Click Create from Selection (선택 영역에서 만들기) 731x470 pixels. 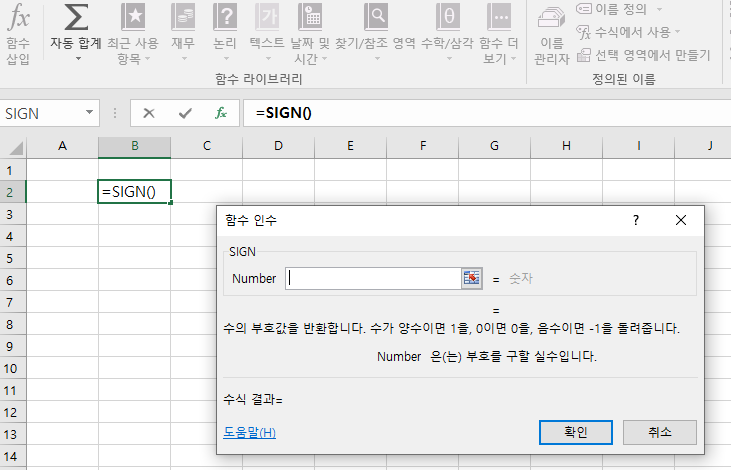pos(644,54)
